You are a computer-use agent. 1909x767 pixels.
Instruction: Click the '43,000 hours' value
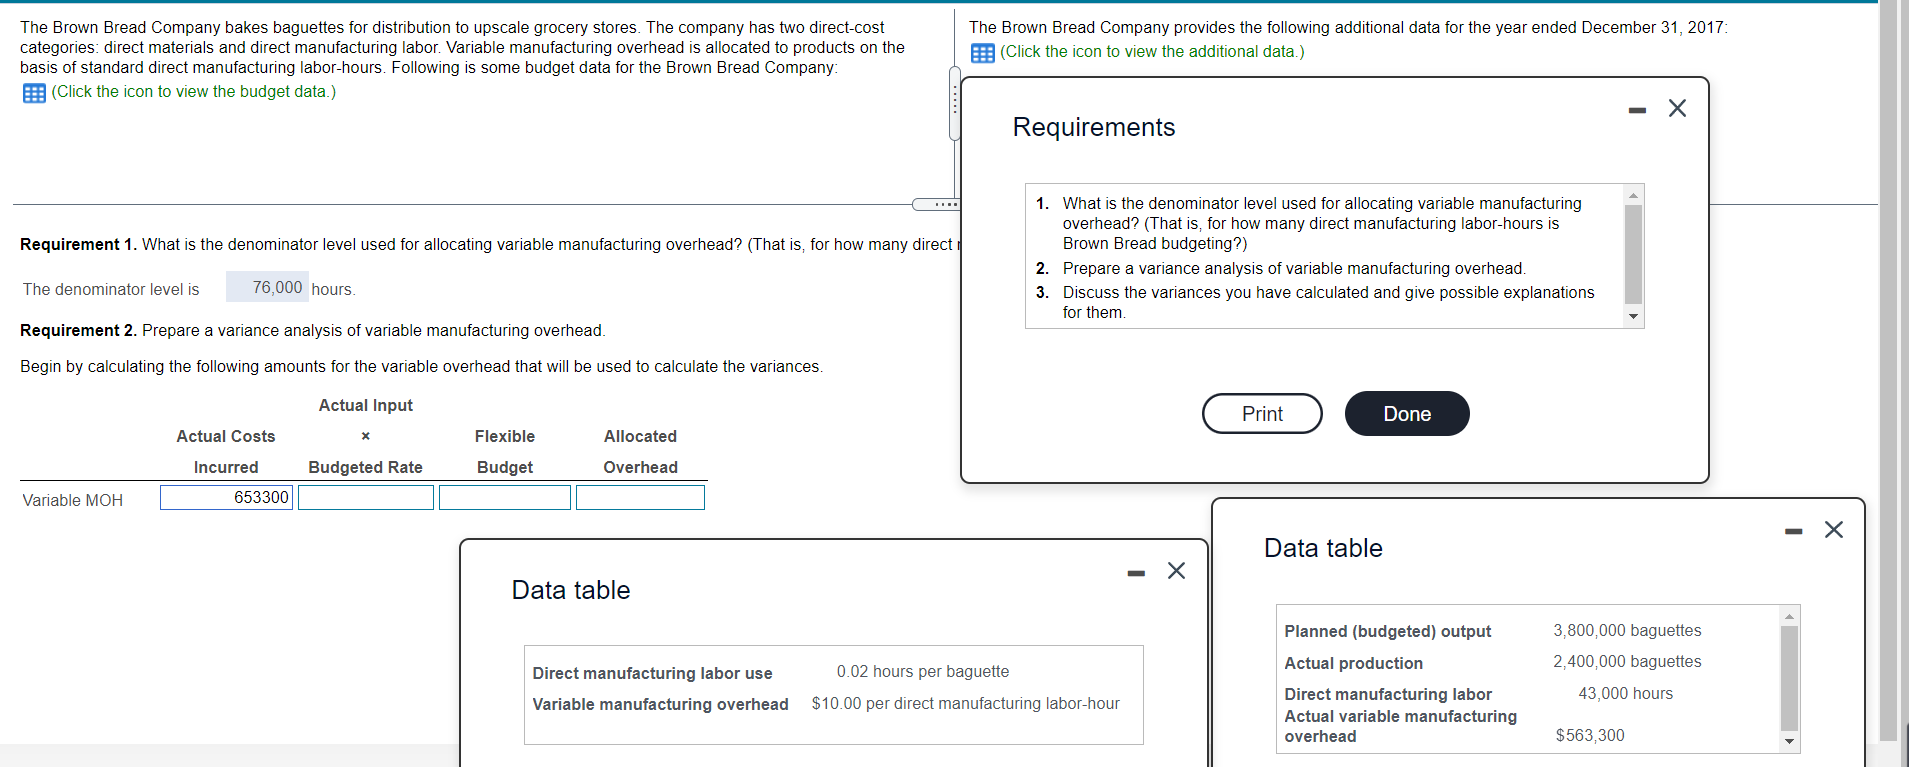[x=1626, y=694]
